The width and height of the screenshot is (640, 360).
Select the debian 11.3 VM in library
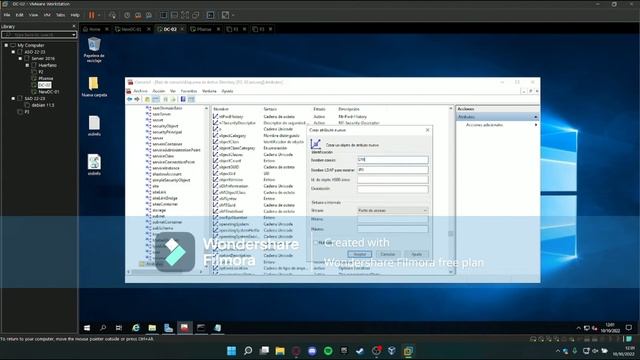[43, 105]
